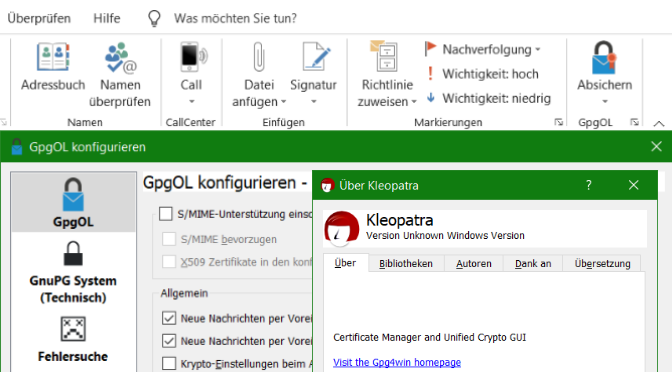The image size is (672, 372).
Task: Click the Kleopatra logo image
Action: tap(342, 229)
